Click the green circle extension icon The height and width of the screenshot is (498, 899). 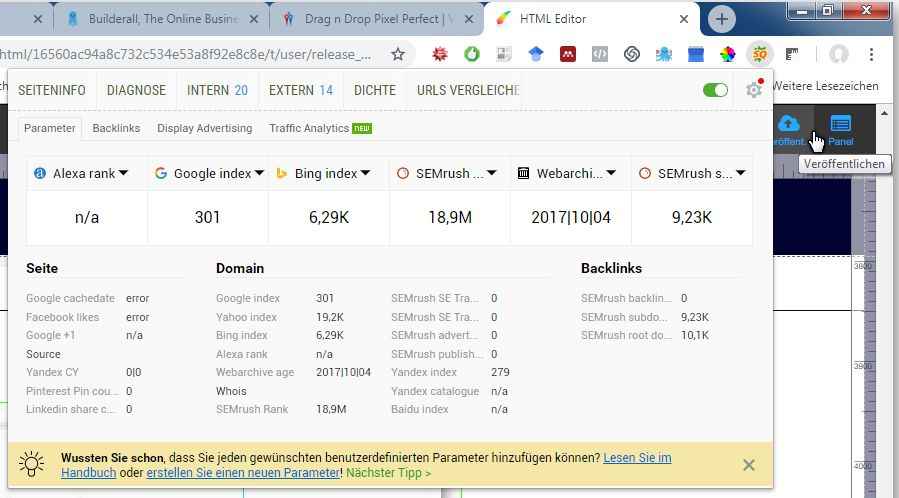tap(471, 54)
